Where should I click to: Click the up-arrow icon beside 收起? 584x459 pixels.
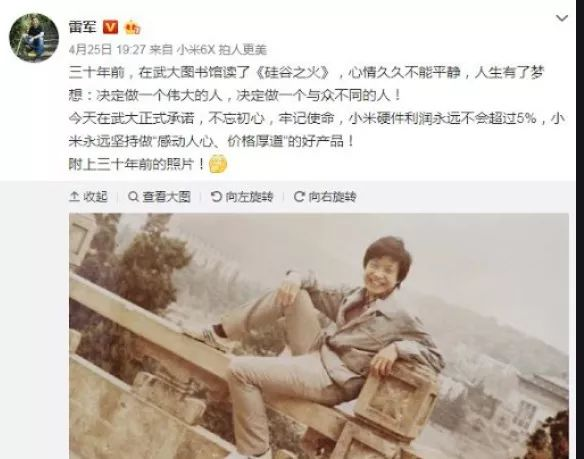click(x=74, y=196)
